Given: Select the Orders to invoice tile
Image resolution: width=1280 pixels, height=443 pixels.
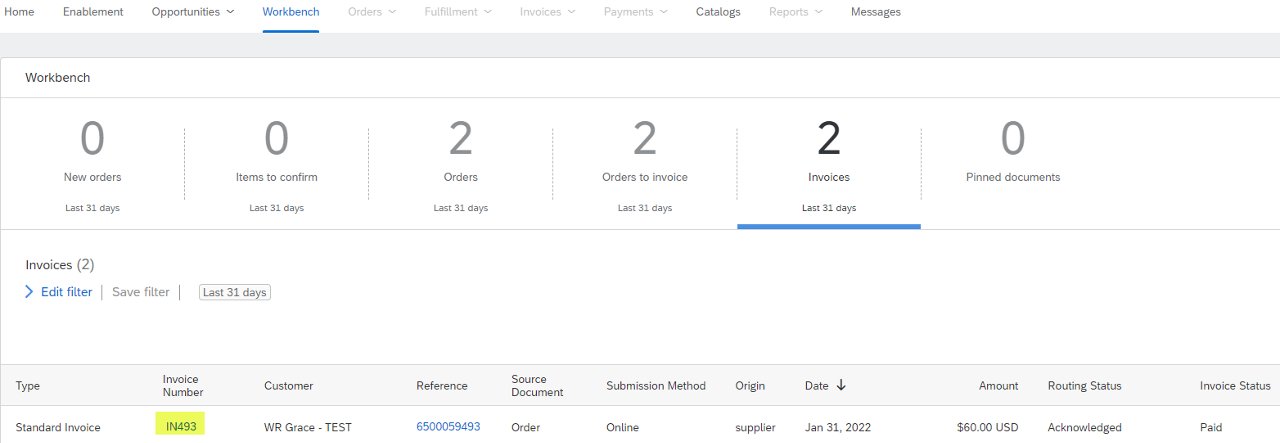Looking at the screenshot, I should point(644,164).
